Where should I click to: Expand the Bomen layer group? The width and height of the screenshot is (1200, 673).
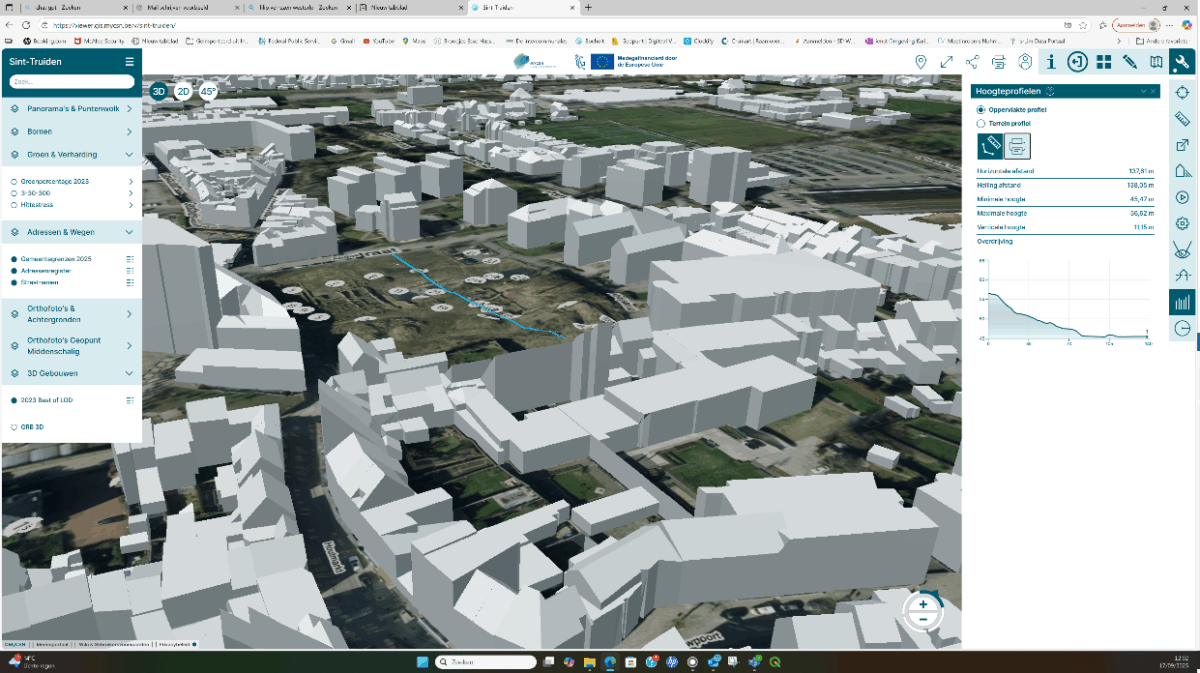(129, 132)
